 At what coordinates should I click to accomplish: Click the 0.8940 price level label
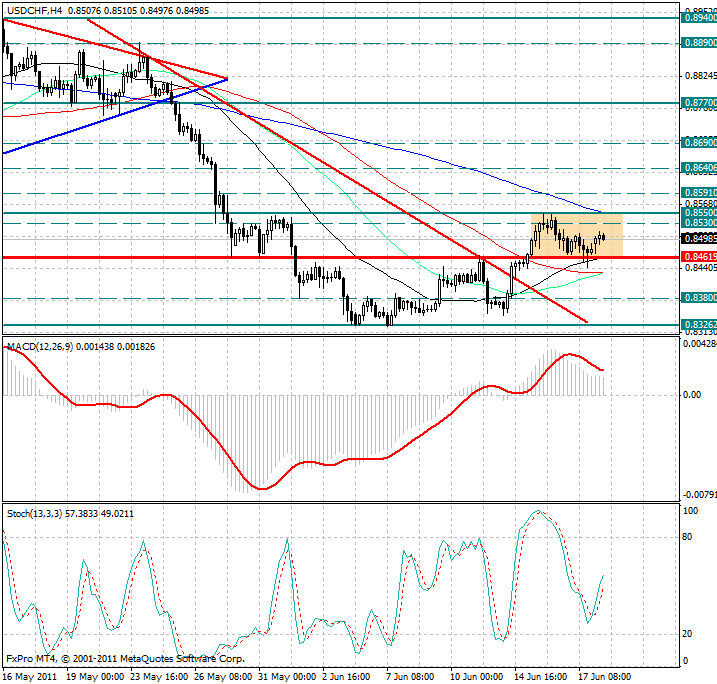(x=699, y=18)
